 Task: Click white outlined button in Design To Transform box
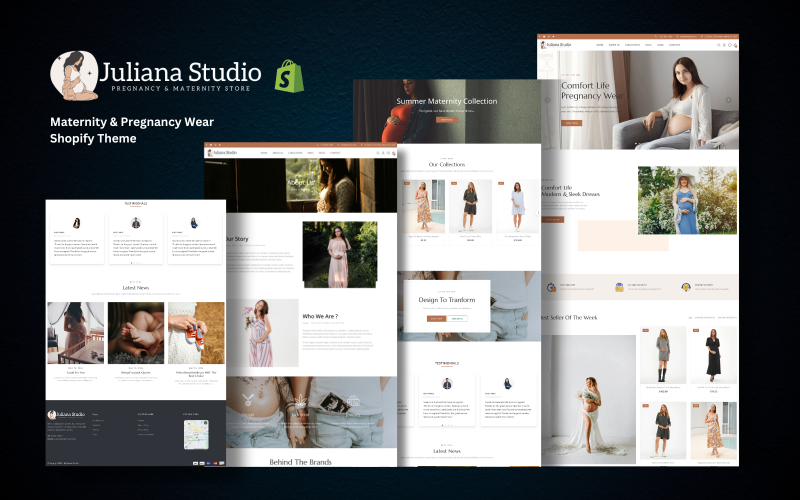pyautogui.click(x=457, y=318)
